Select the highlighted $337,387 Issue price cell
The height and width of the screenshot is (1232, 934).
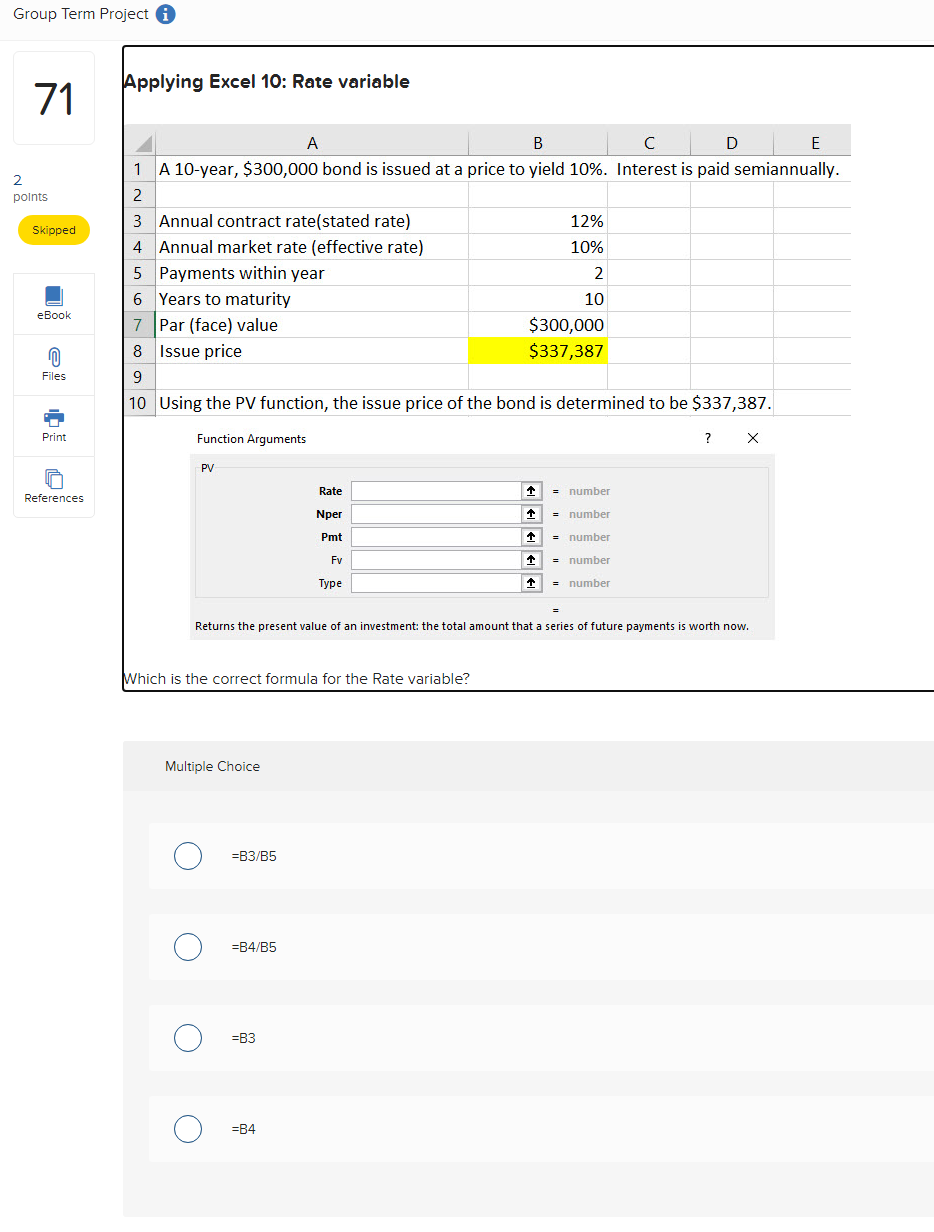[537, 351]
